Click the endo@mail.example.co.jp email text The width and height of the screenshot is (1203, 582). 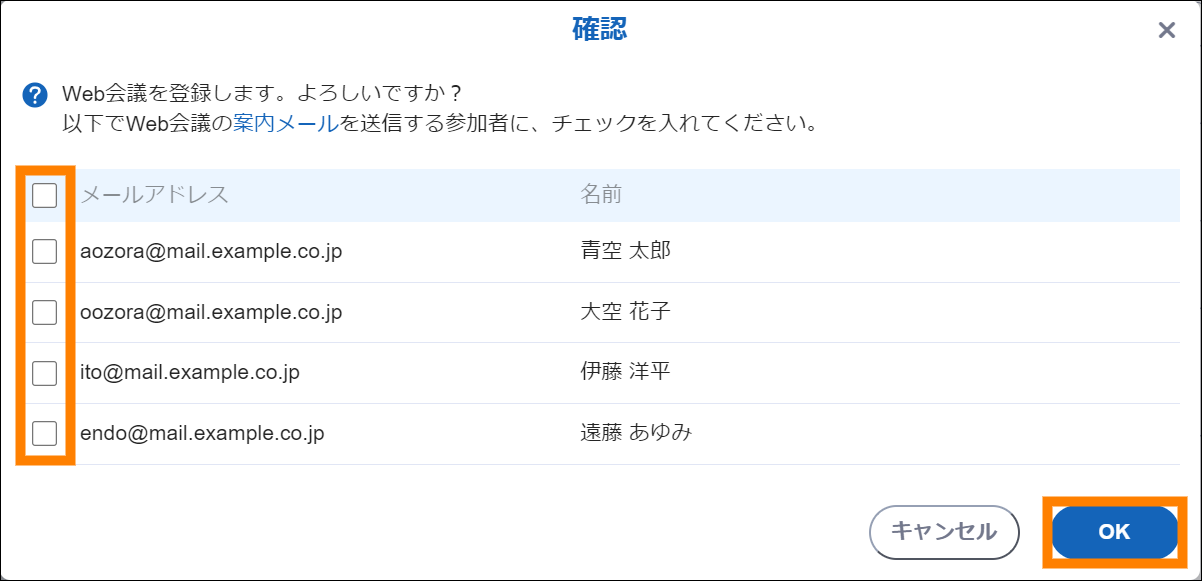click(x=202, y=433)
